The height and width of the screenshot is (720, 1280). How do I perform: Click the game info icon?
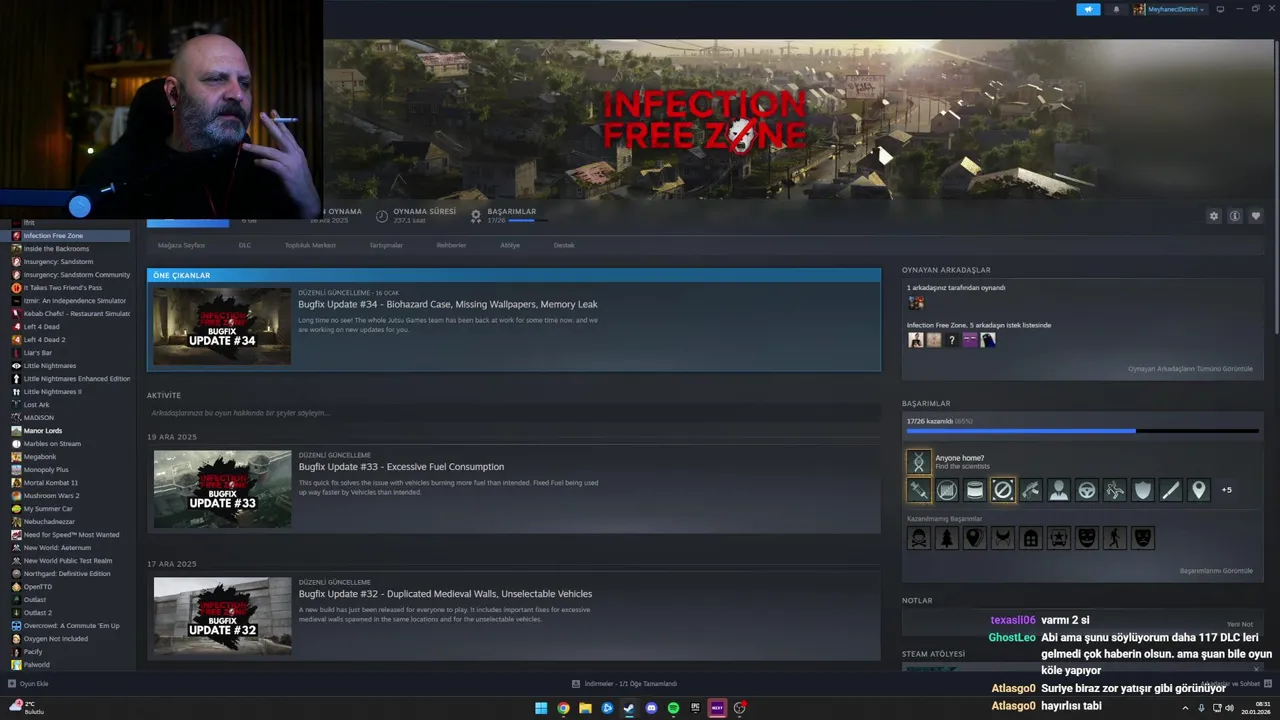click(x=1235, y=216)
